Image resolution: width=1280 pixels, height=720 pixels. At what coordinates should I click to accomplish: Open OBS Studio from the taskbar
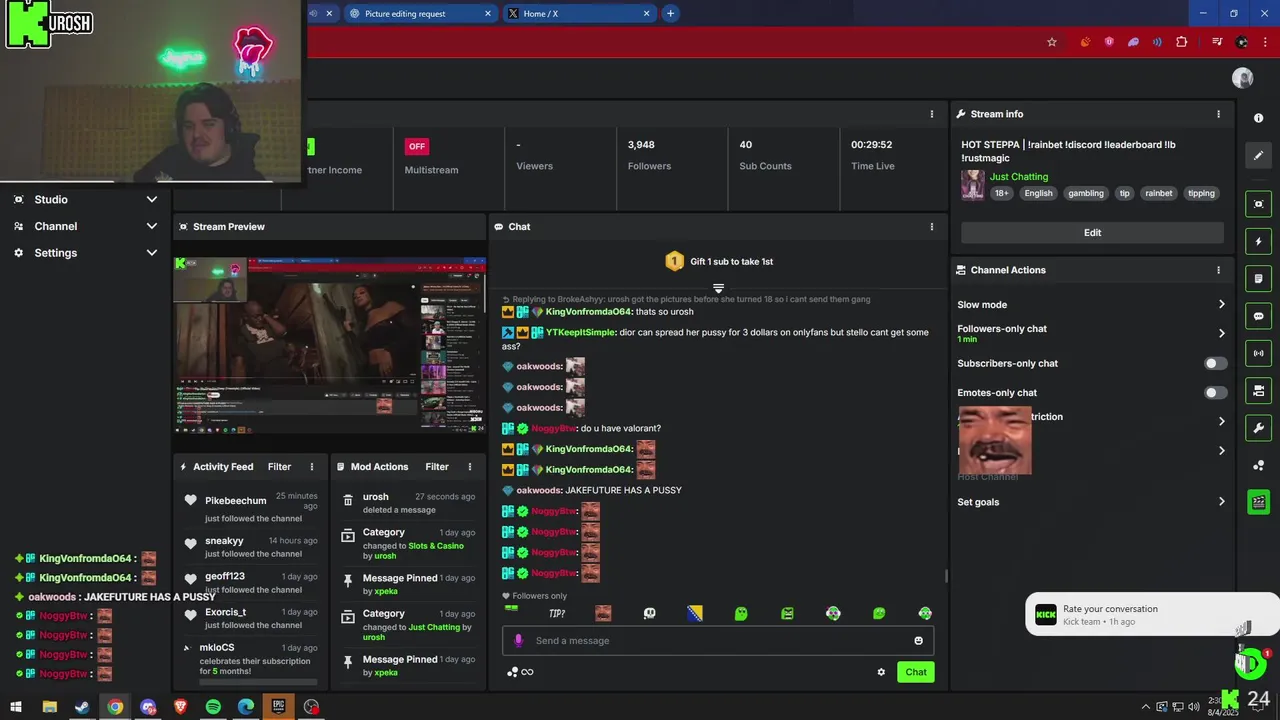click(x=312, y=707)
